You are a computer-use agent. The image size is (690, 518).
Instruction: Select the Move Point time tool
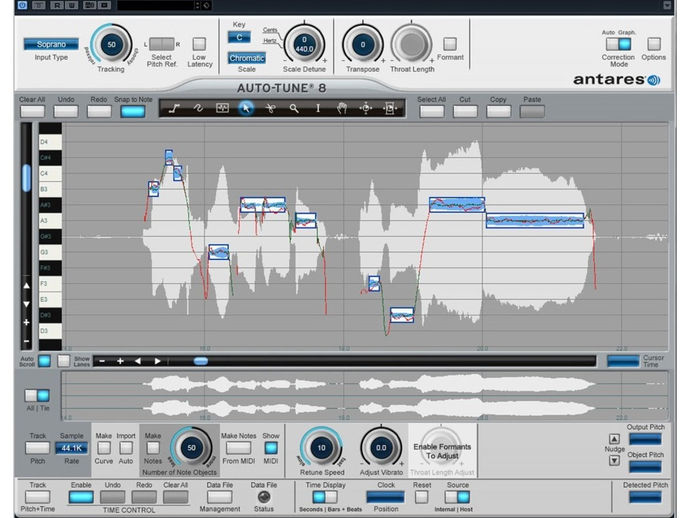[366, 108]
